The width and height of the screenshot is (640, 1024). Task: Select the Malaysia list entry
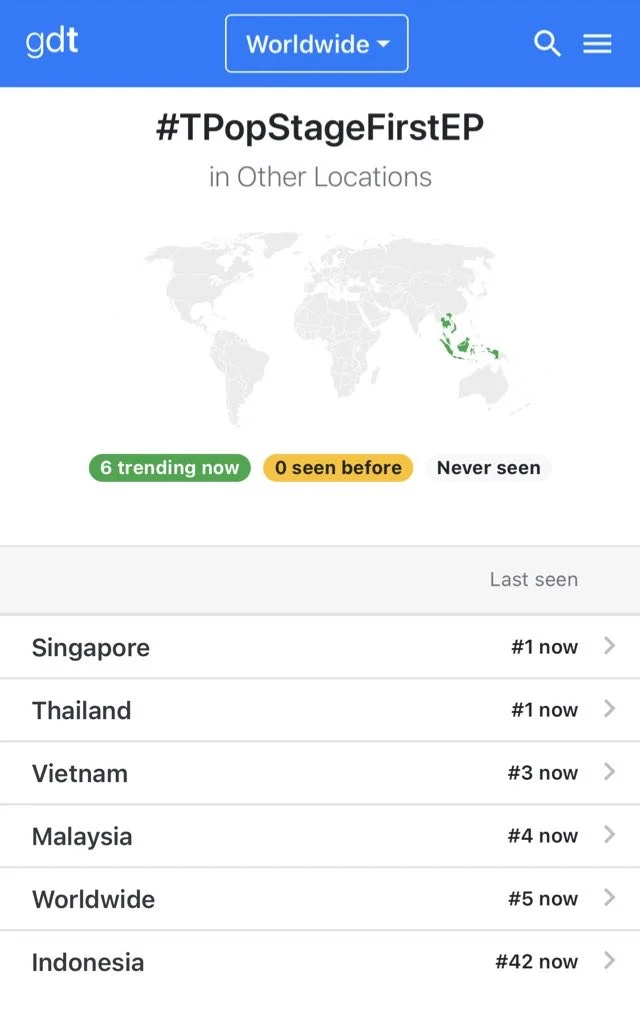click(82, 837)
